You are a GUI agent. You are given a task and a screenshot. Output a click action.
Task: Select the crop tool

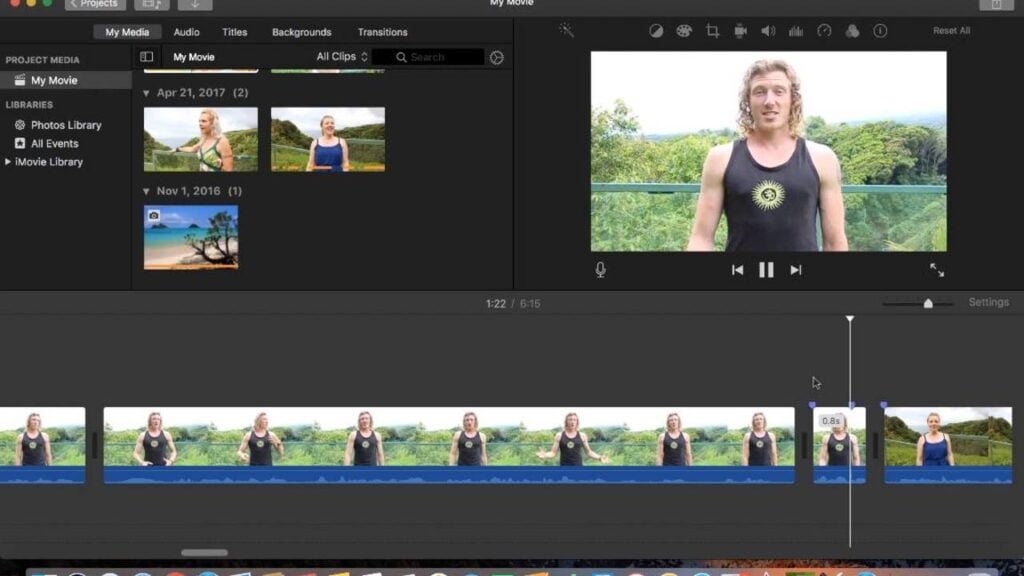[x=712, y=31]
